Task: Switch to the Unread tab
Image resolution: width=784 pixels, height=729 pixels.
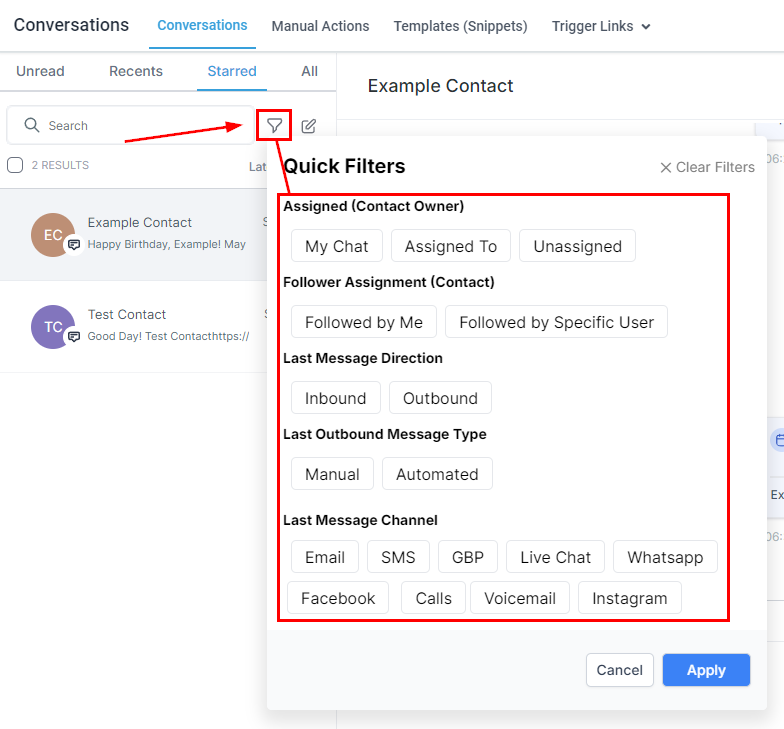Action: pyautogui.click(x=40, y=72)
